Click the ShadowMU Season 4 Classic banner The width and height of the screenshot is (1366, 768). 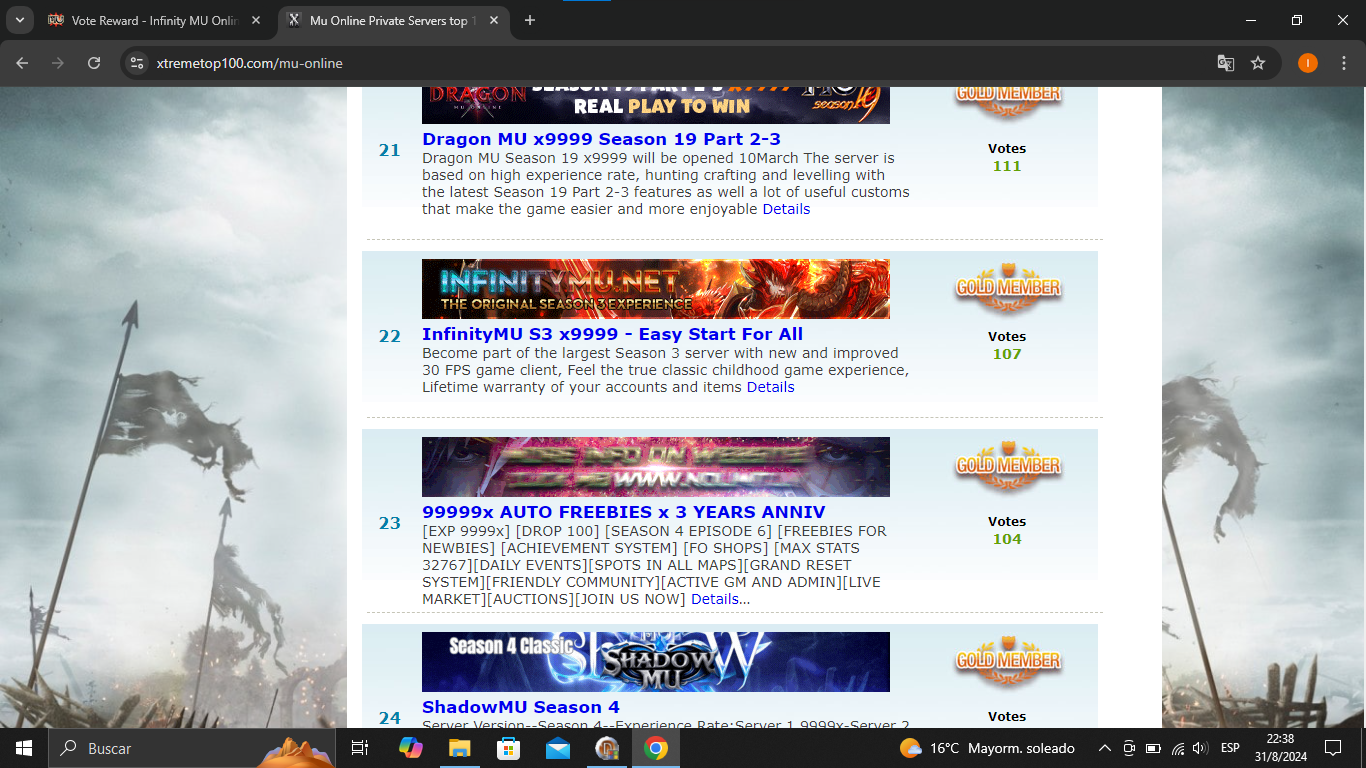pyautogui.click(x=656, y=662)
